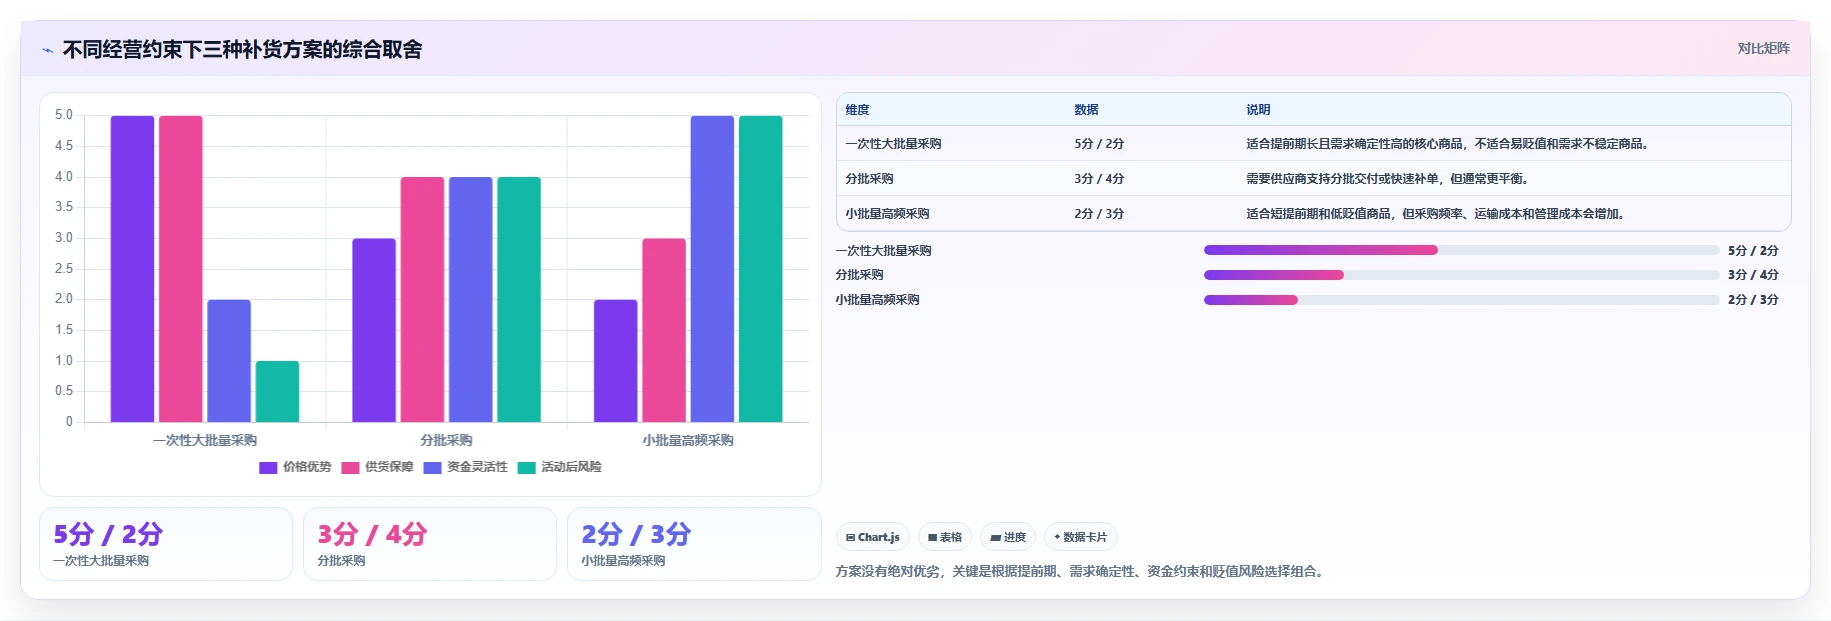Toggle the 供货保障 legend item
Viewport: 1831px width, 621px height.
tap(377, 467)
